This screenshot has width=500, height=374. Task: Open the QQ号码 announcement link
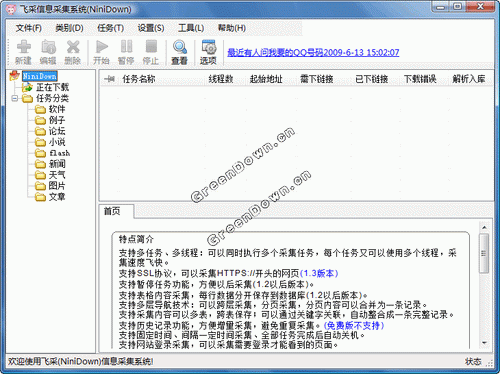313,53
